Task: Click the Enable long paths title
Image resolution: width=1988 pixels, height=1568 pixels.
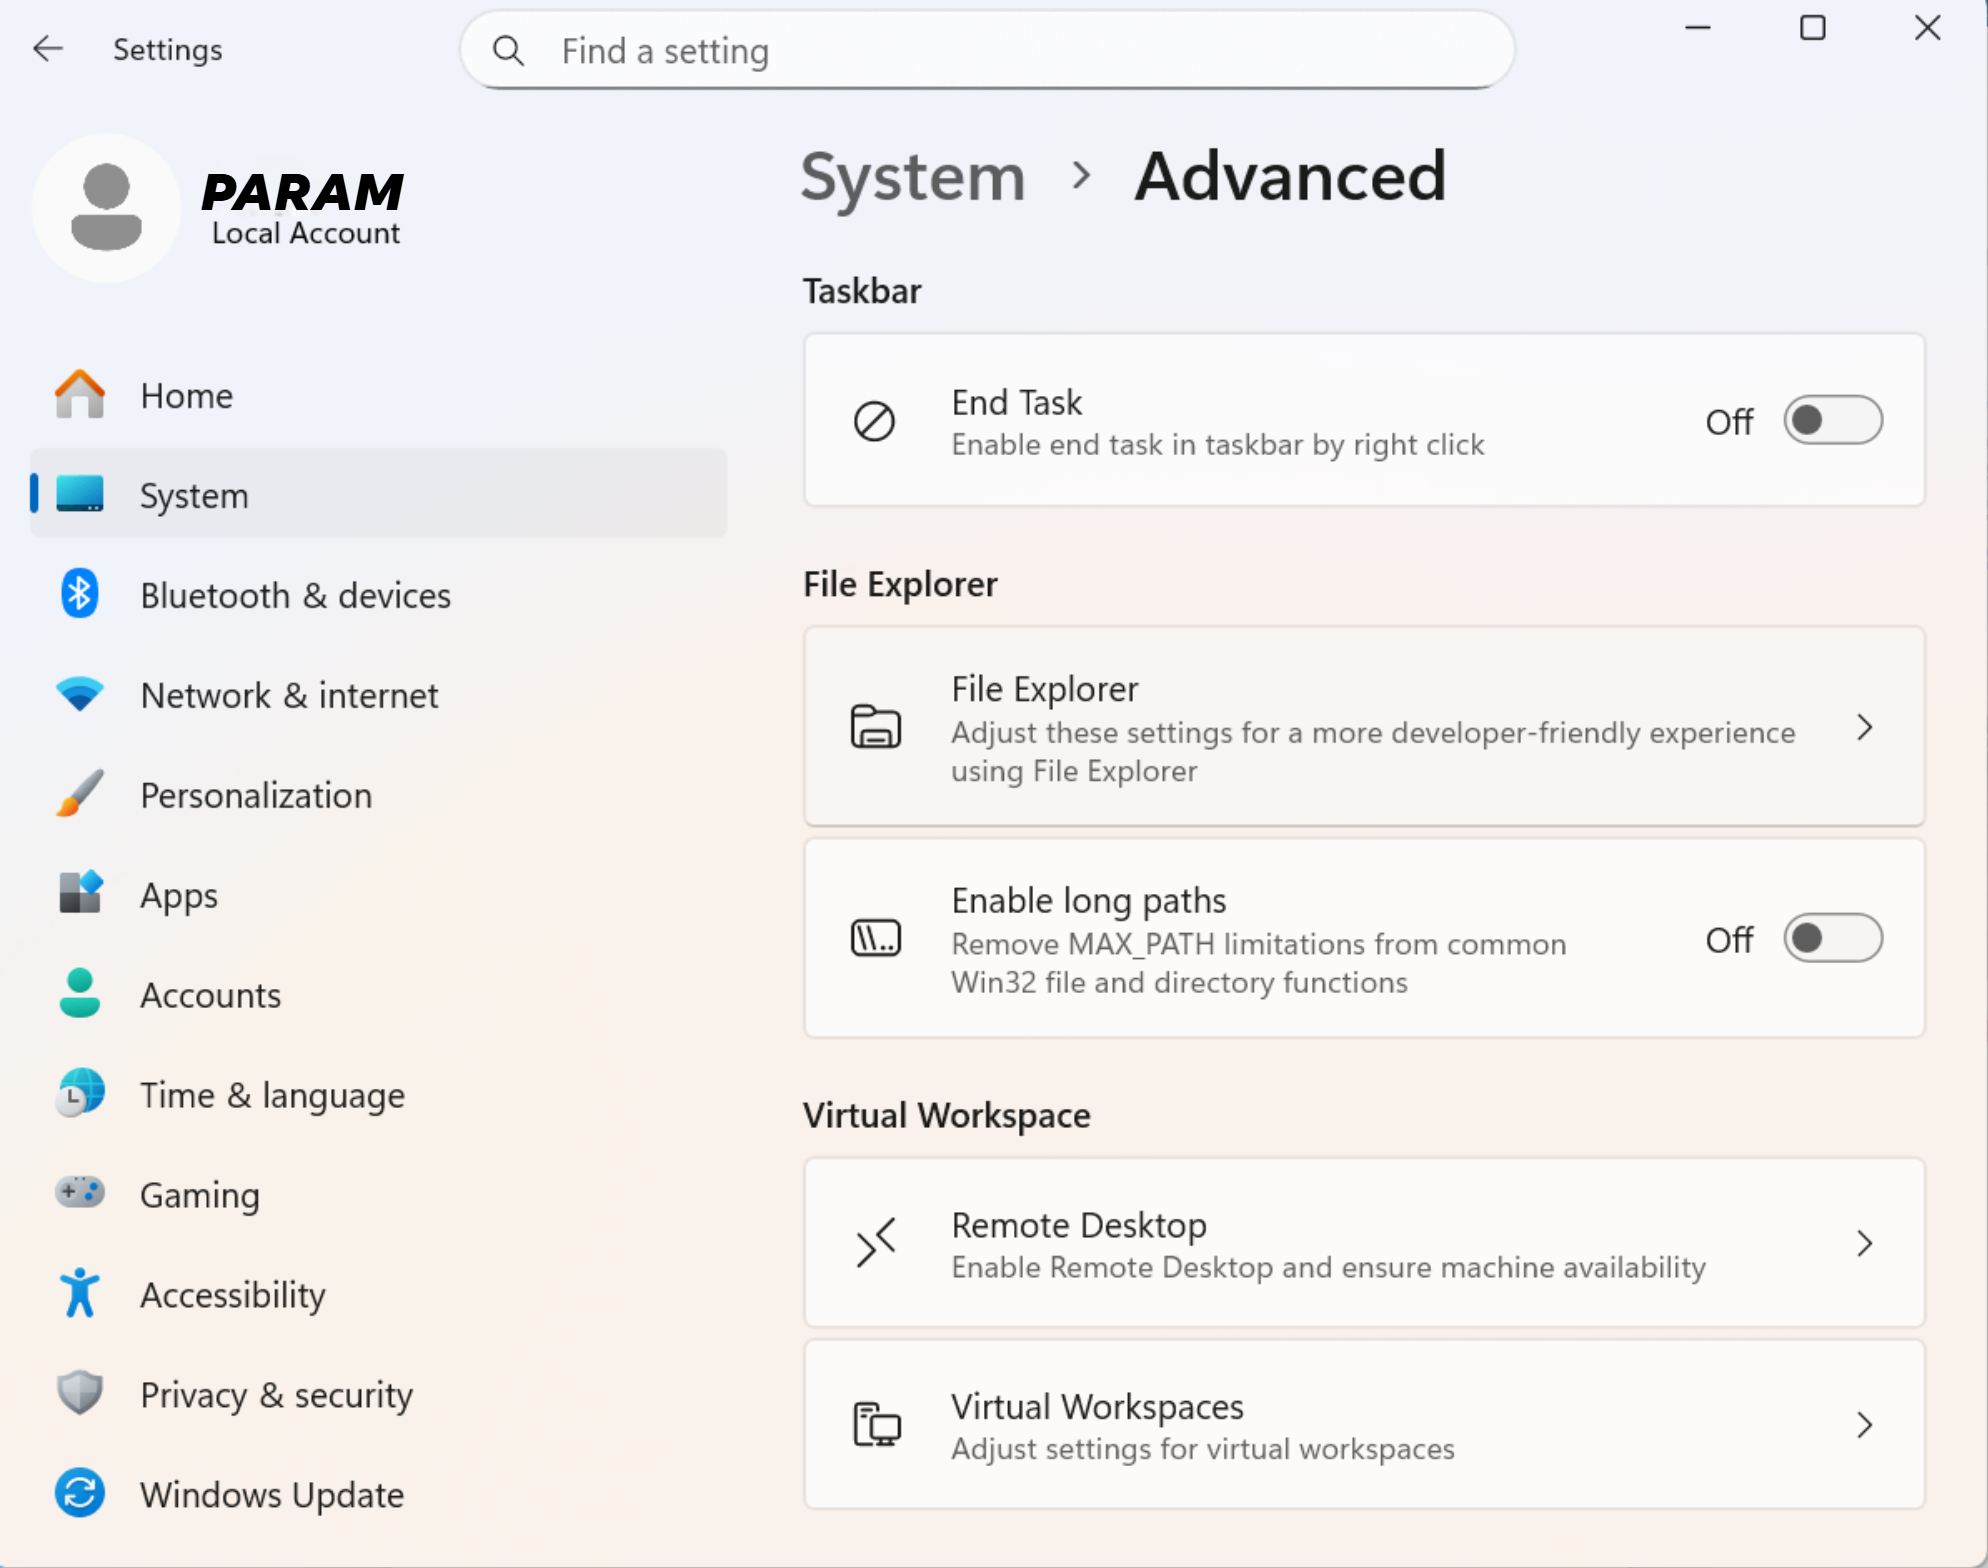Action: coord(1089,901)
